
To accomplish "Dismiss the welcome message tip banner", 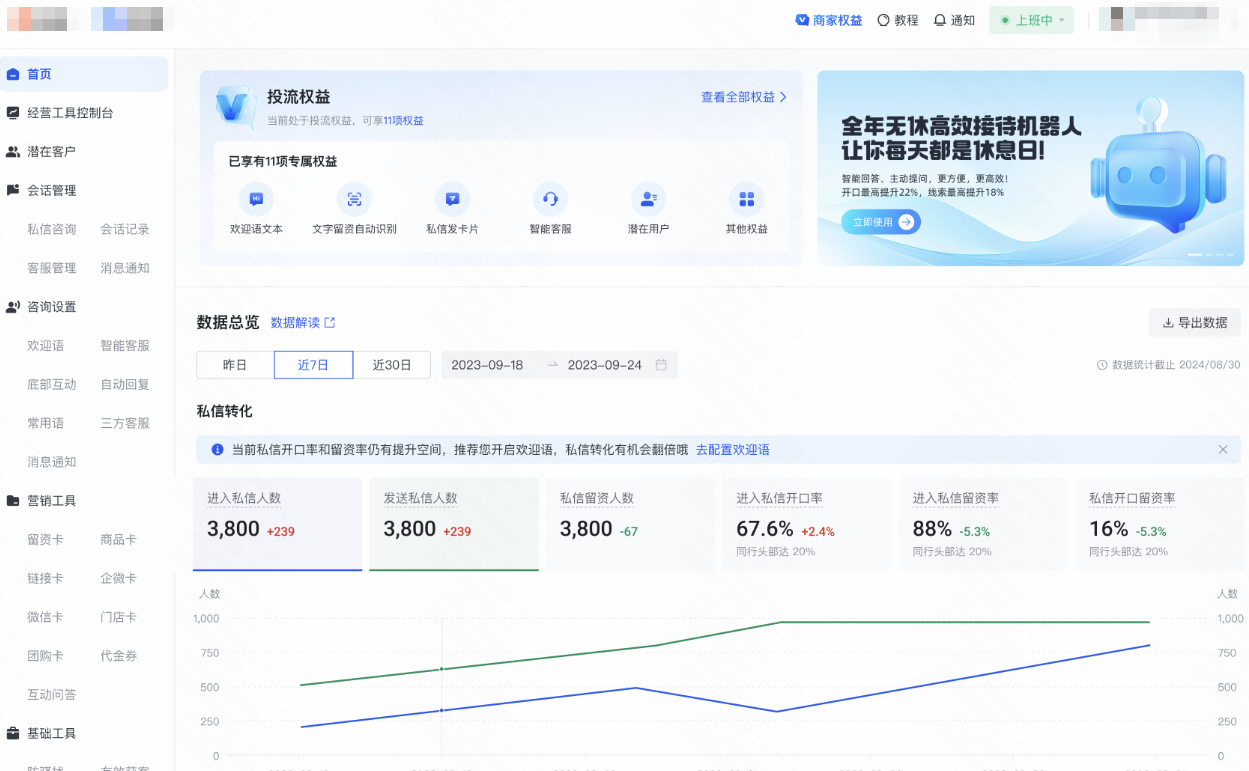I will point(1222,449).
